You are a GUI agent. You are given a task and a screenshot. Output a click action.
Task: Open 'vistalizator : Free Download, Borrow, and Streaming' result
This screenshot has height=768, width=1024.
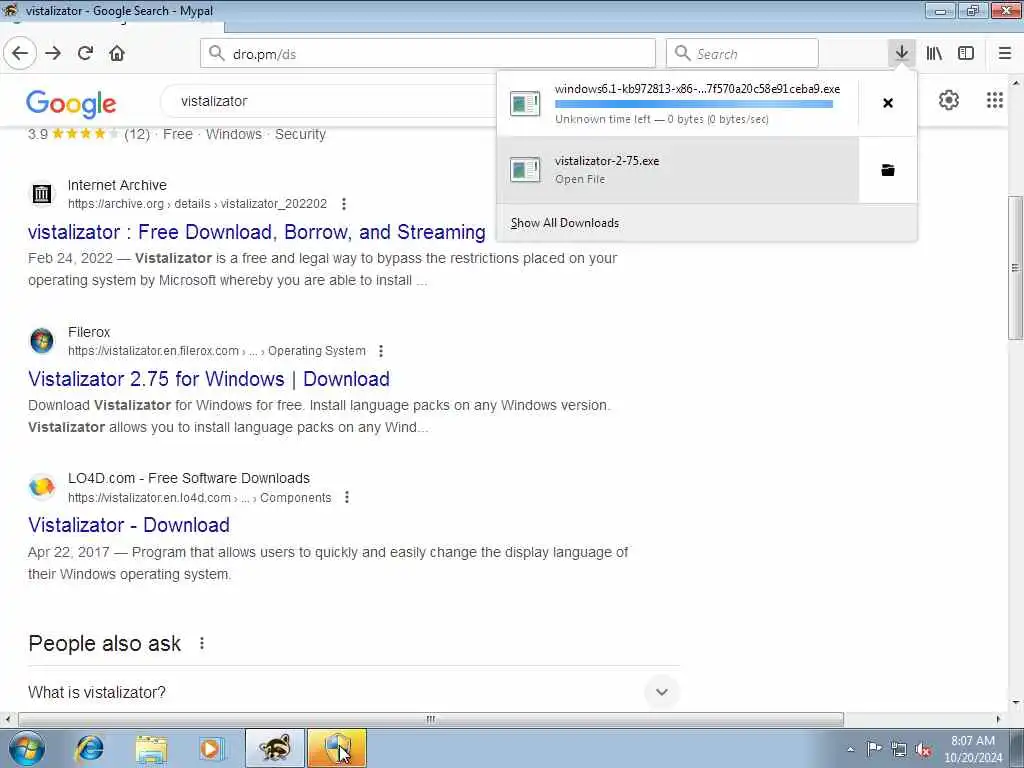(x=257, y=232)
